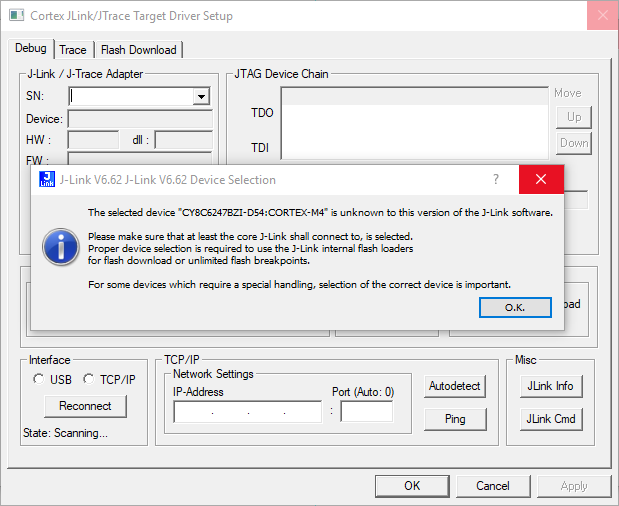The image size is (619, 506).
Task: Open JLink Cmd
Action: pos(551,419)
